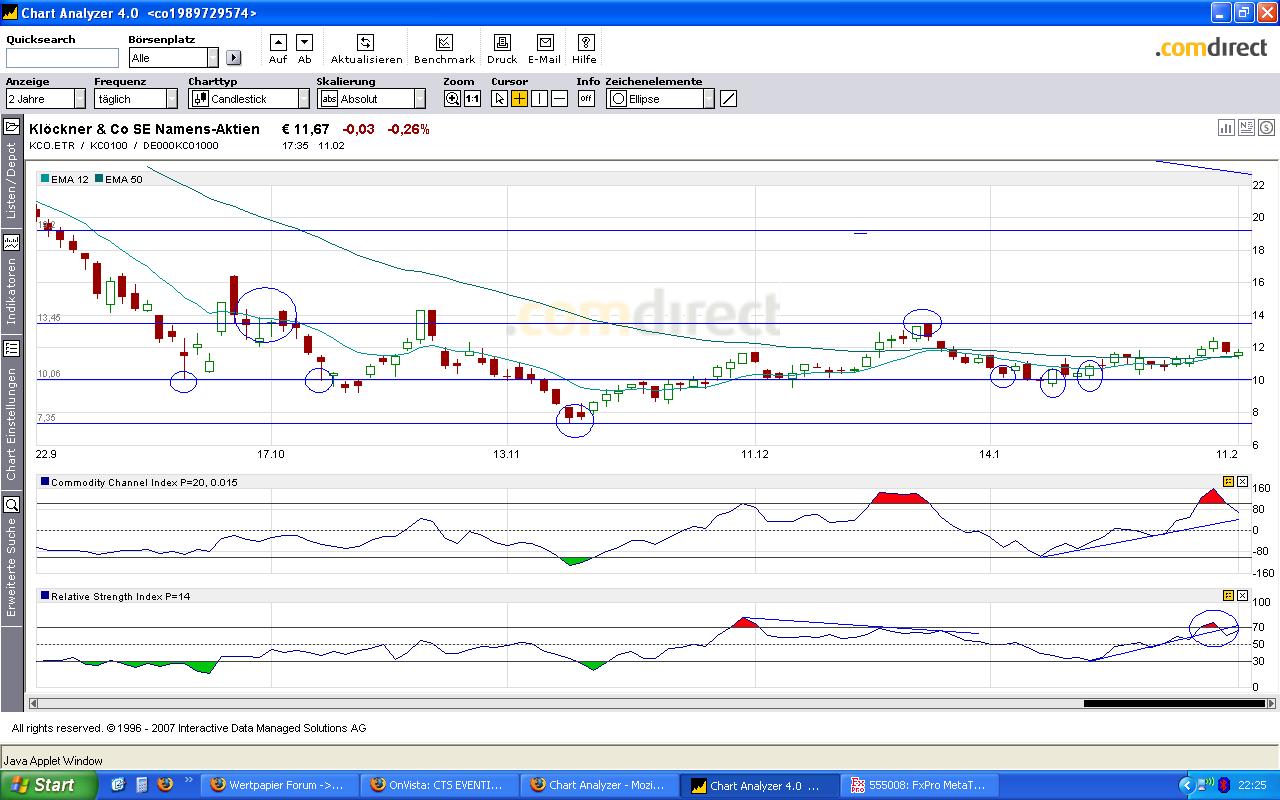Screen dimensions: 1280x800
Task: Refresh chart with the Aktualisieren icon
Action: [366, 42]
